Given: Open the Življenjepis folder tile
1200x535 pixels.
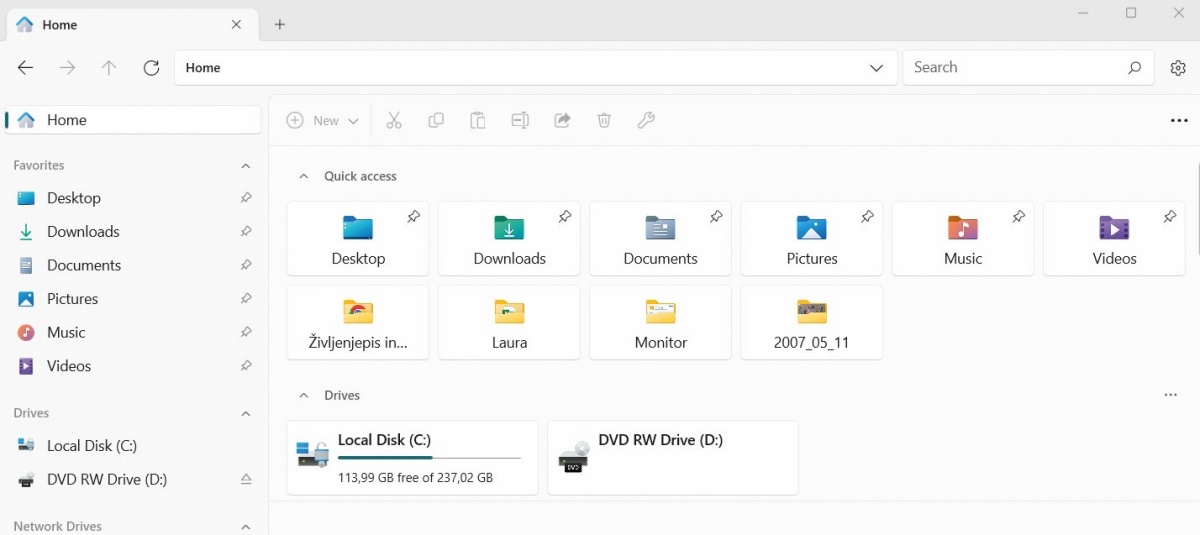Looking at the screenshot, I should (358, 322).
